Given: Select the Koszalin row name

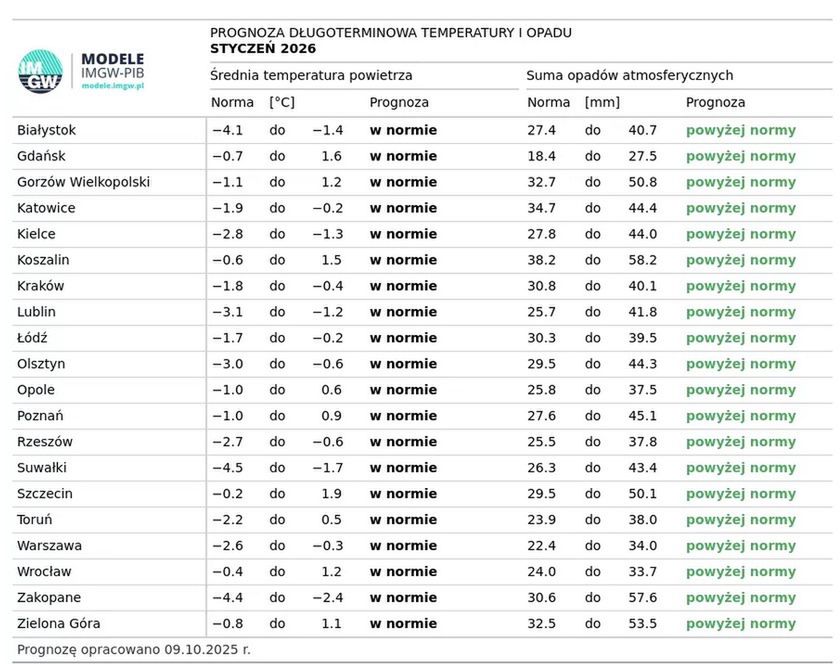Looking at the screenshot, I should pyautogui.click(x=43, y=260).
